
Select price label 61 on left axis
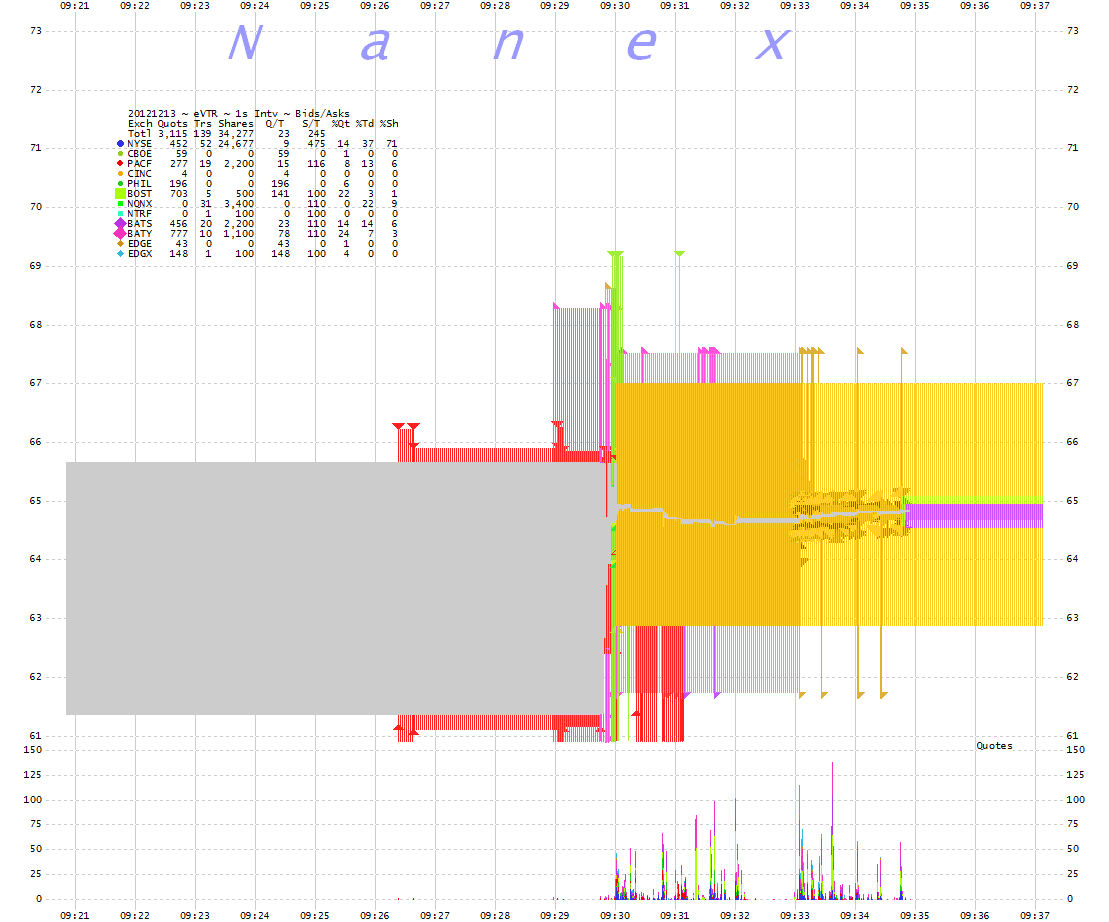pos(35,735)
